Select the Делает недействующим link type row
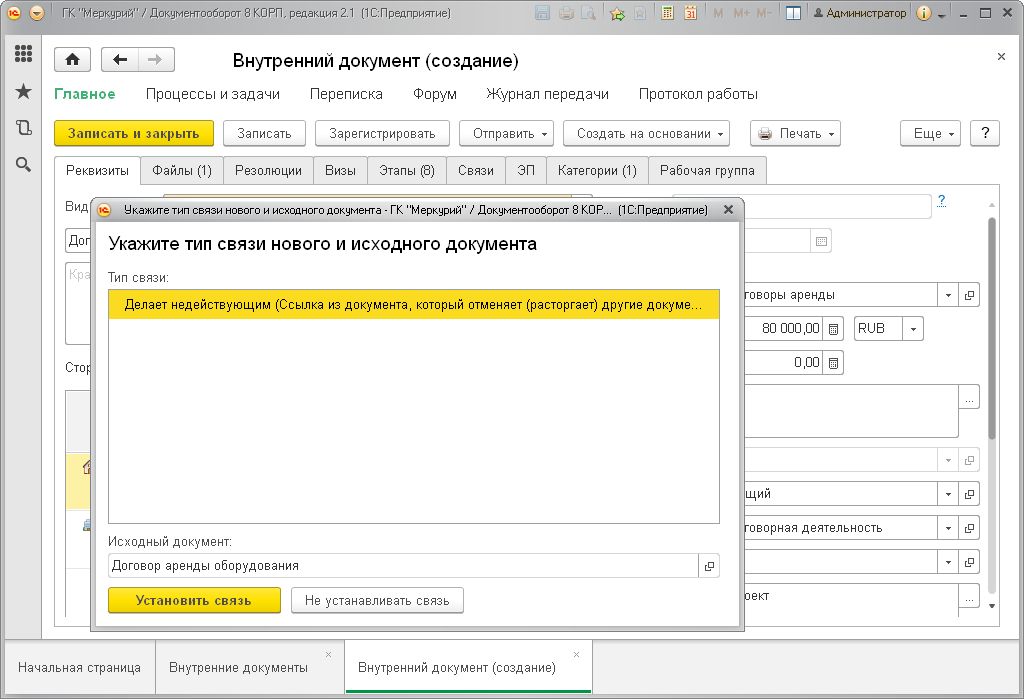1024x699 pixels. click(x=414, y=305)
